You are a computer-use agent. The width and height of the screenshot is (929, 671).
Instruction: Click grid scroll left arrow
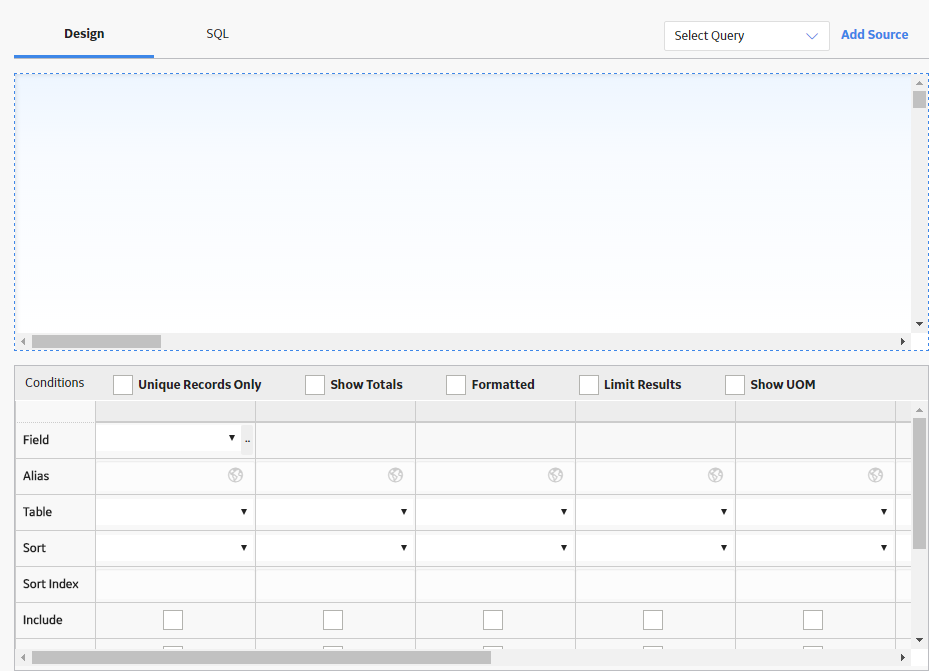[x=23, y=657]
